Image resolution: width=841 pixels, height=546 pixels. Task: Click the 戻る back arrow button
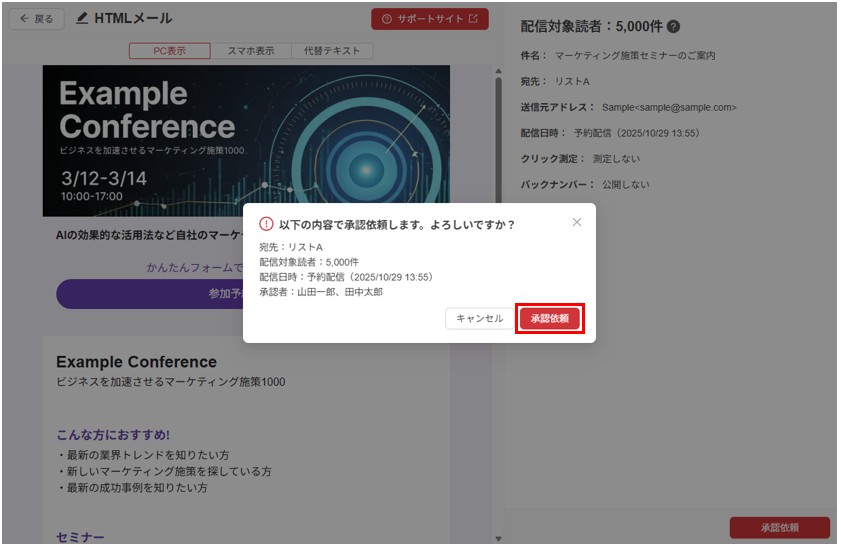36,19
